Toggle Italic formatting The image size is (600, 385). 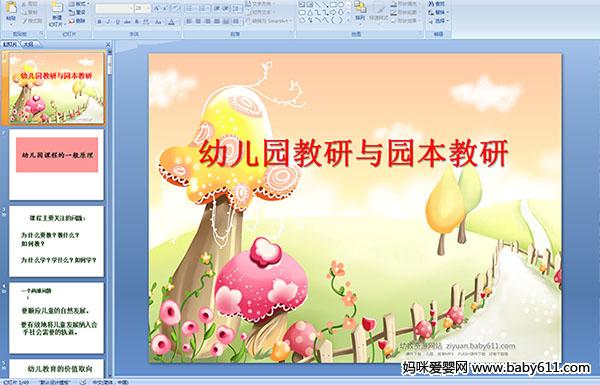click(x=108, y=22)
